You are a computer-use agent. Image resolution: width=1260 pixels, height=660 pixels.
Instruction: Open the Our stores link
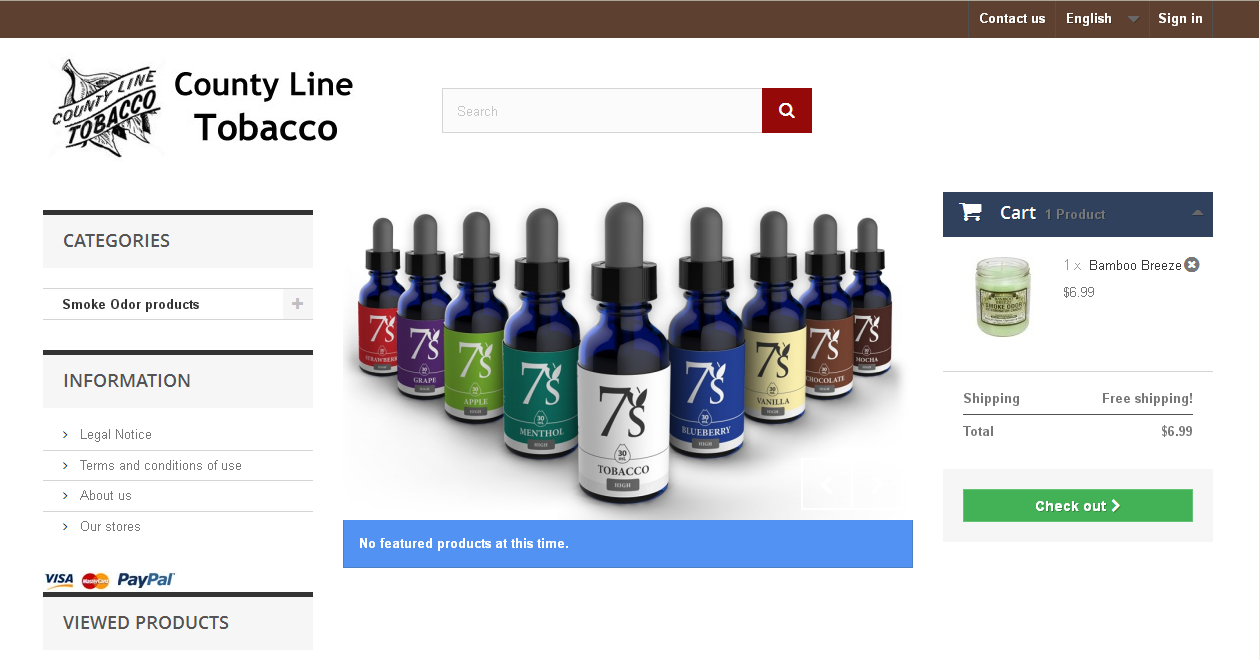(x=110, y=526)
